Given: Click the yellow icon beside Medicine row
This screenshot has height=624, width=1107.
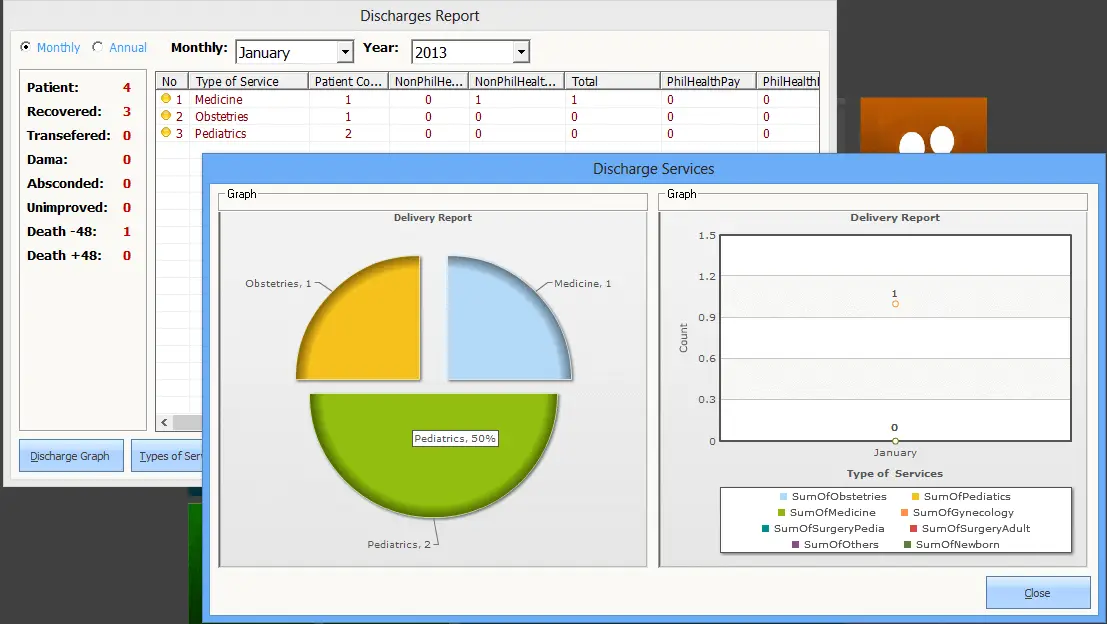Looking at the screenshot, I should pyautogui.click(x=166, y=99).
